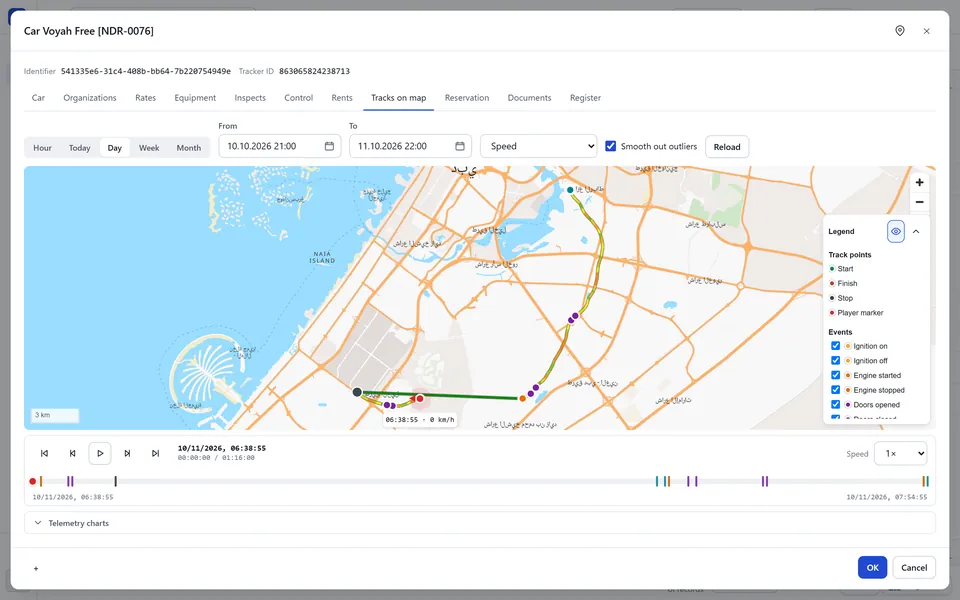960x600 pixels.
Task: Toggle legend visibility eye icon
Action: [x=896, y=231]
